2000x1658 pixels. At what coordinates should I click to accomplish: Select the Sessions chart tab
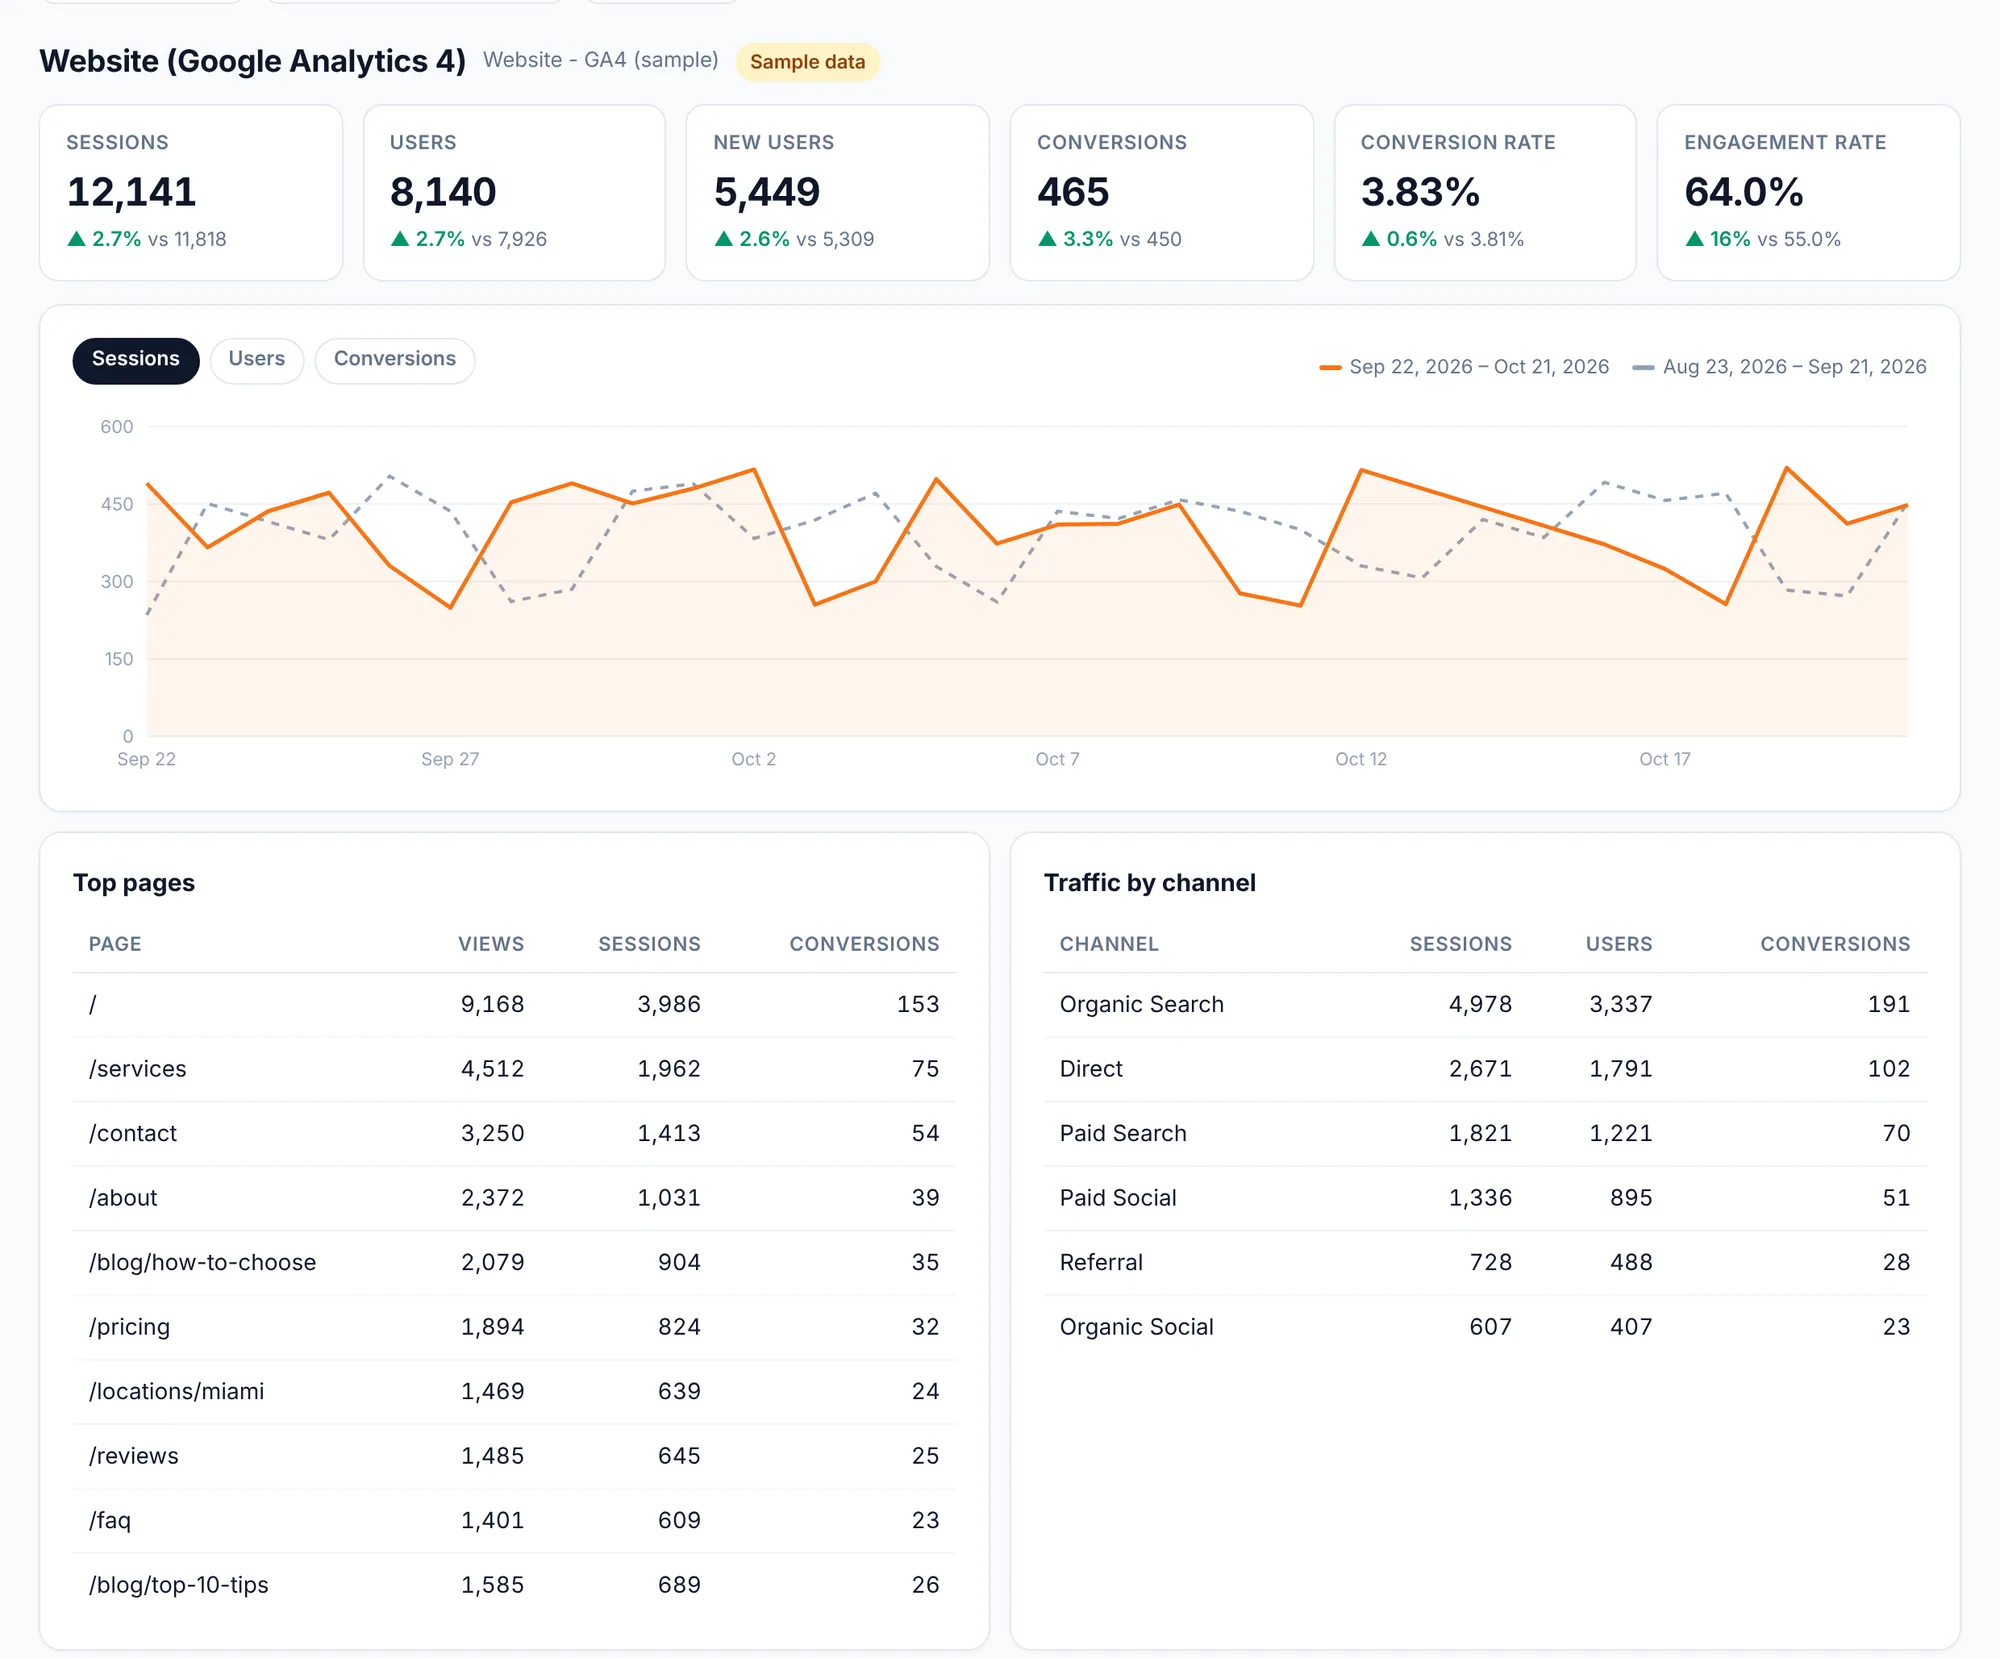click(136, 360)
